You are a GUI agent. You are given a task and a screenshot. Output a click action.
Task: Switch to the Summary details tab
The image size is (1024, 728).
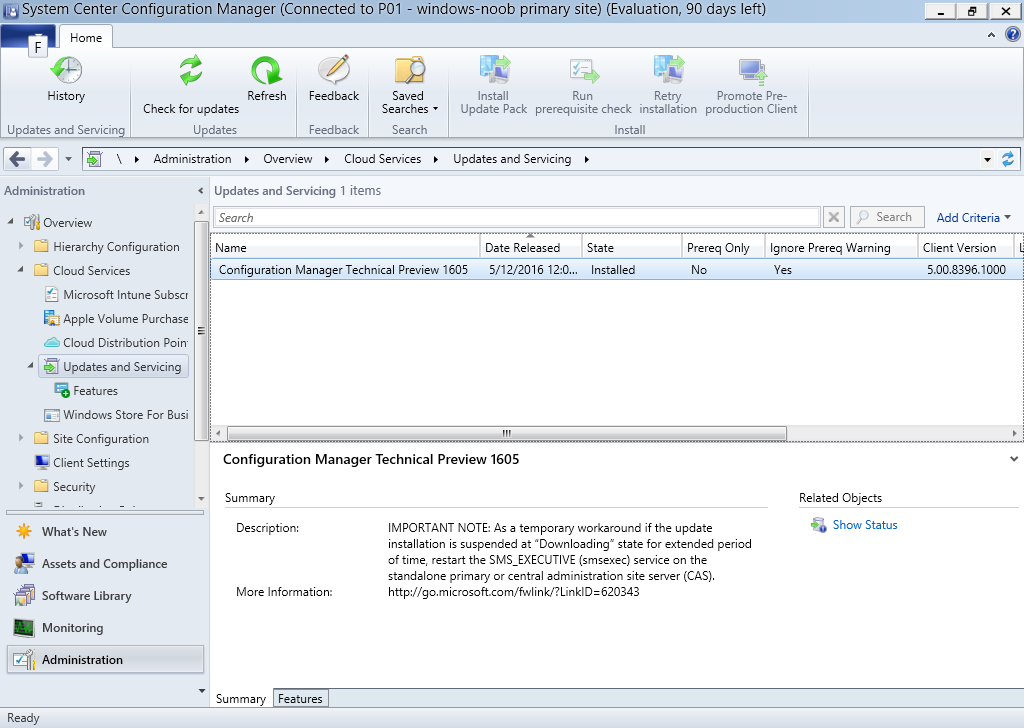tap(240, 699)
